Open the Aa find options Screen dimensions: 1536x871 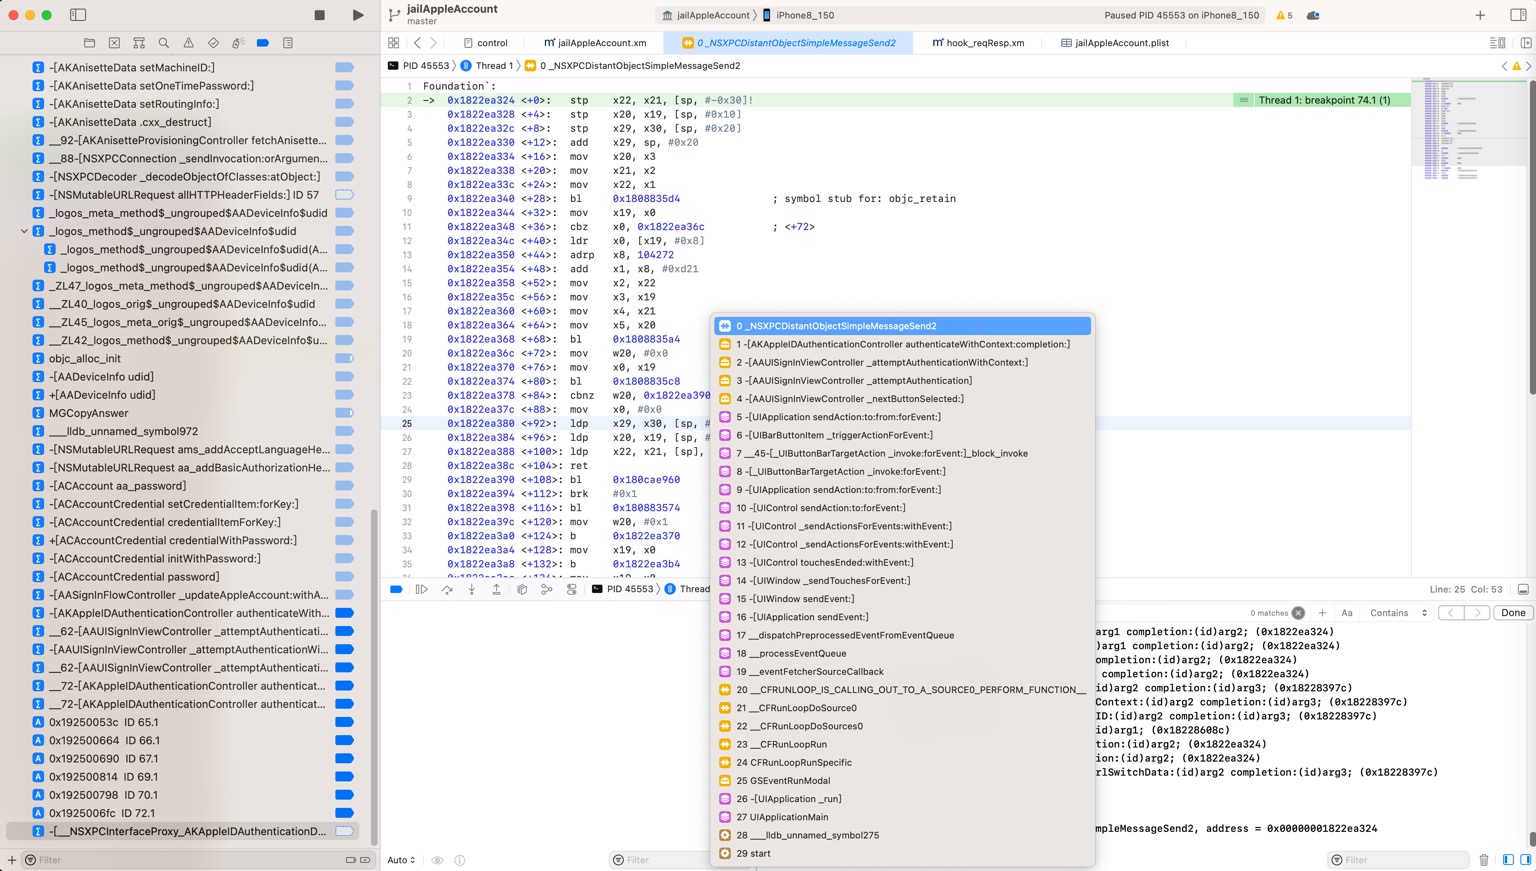[x=1347, y=613]
